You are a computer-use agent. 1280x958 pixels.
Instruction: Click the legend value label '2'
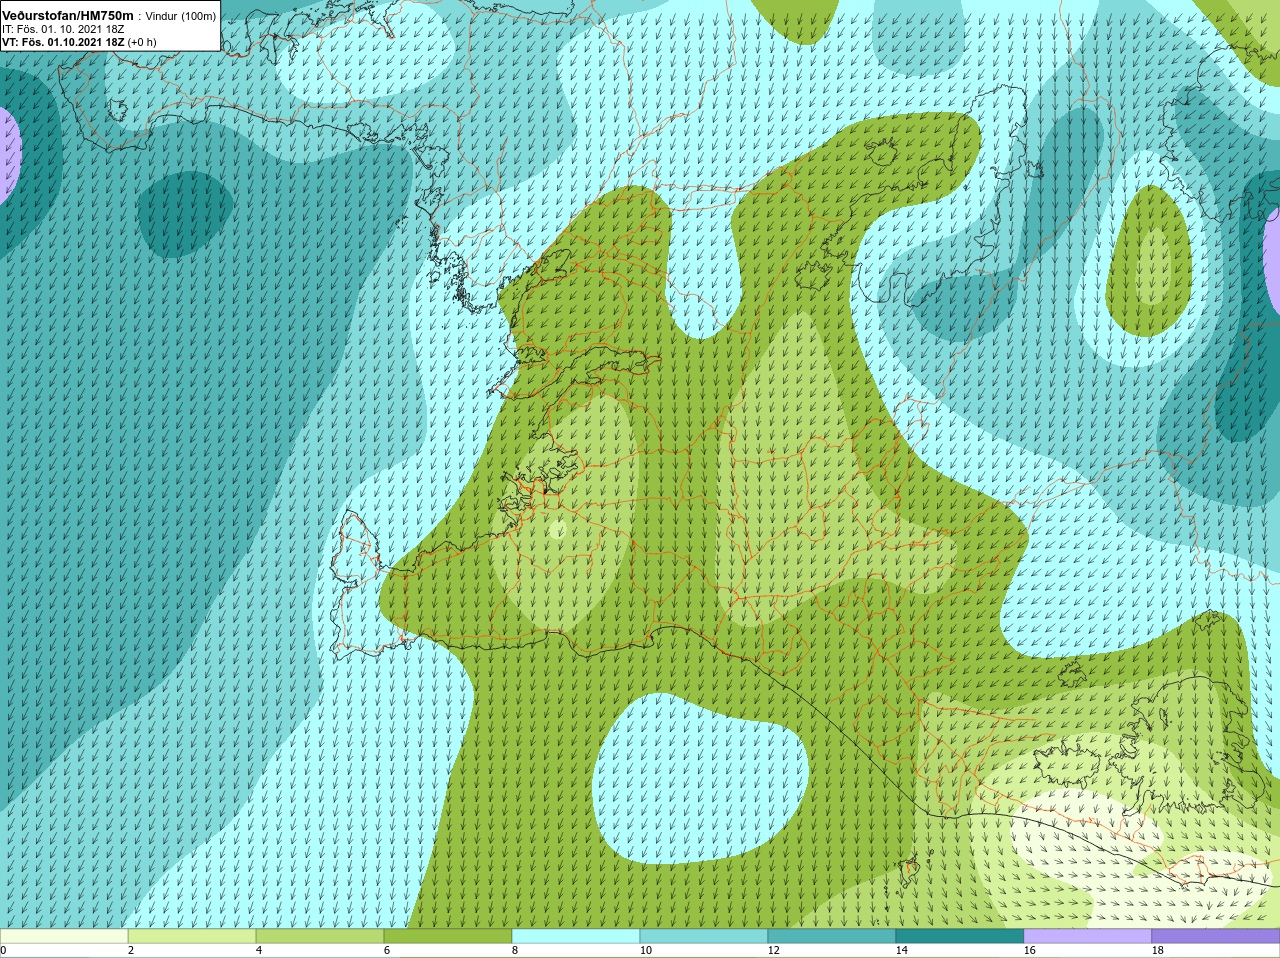point(131,951)
